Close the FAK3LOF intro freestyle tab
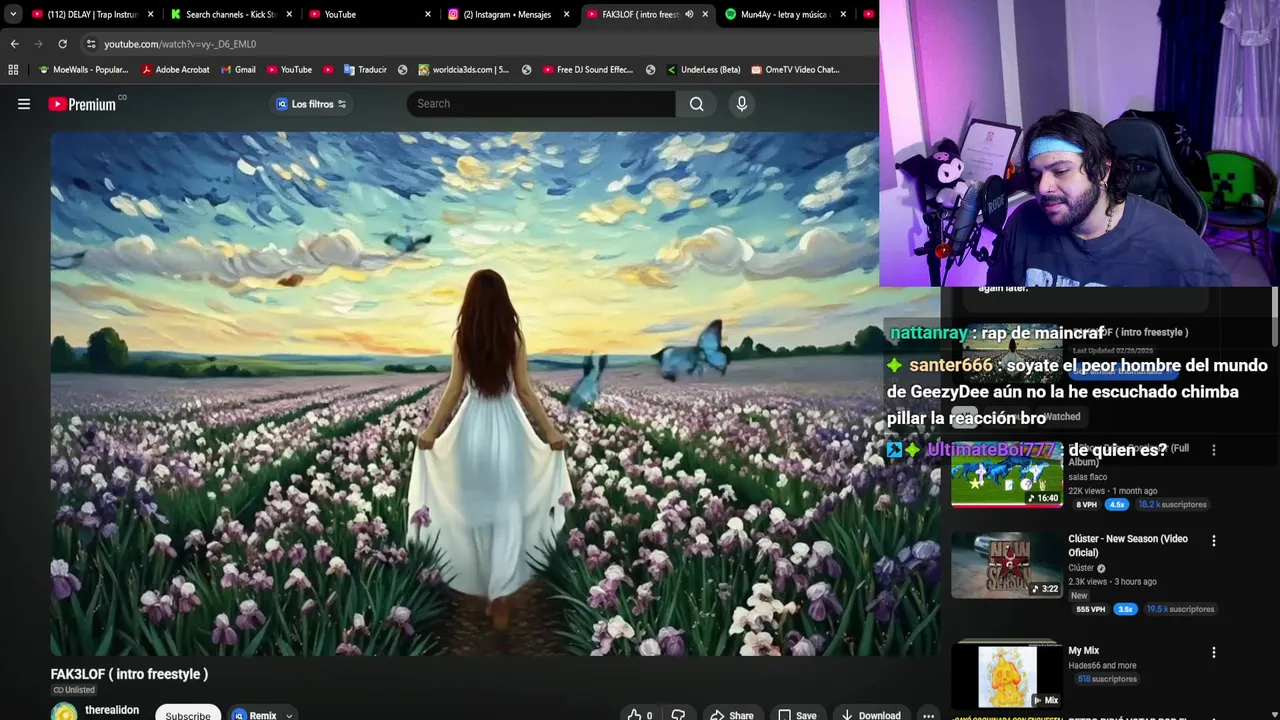 click(x=705, y=14)
